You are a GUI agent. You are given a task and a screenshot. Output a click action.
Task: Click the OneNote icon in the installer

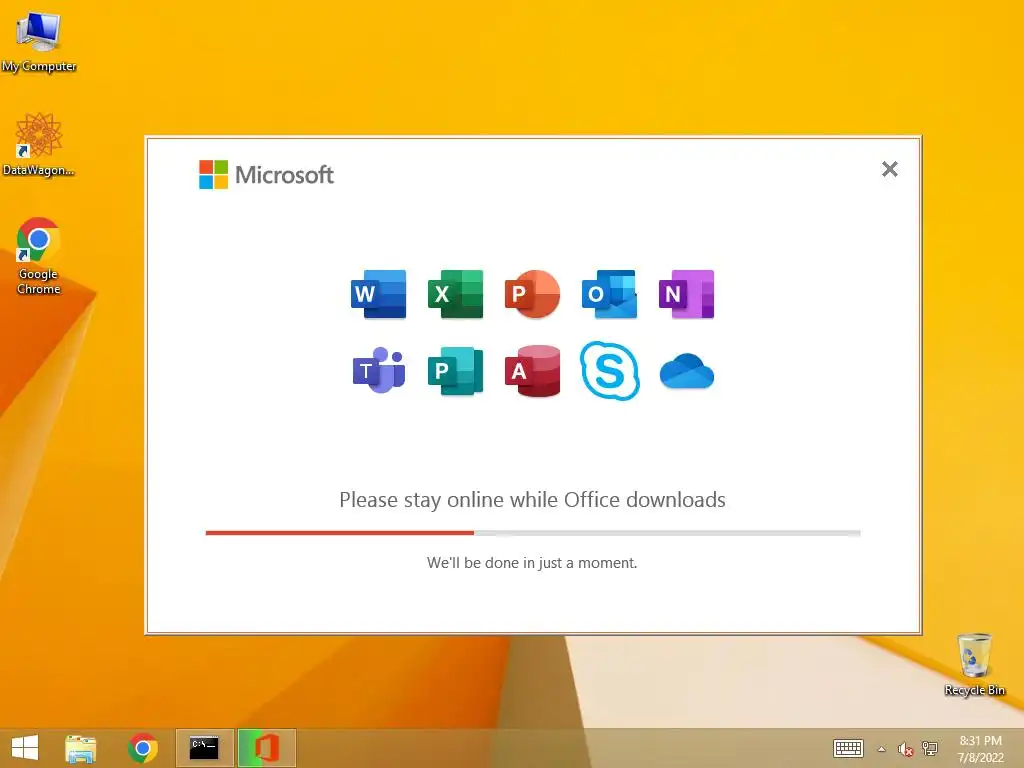686,294
